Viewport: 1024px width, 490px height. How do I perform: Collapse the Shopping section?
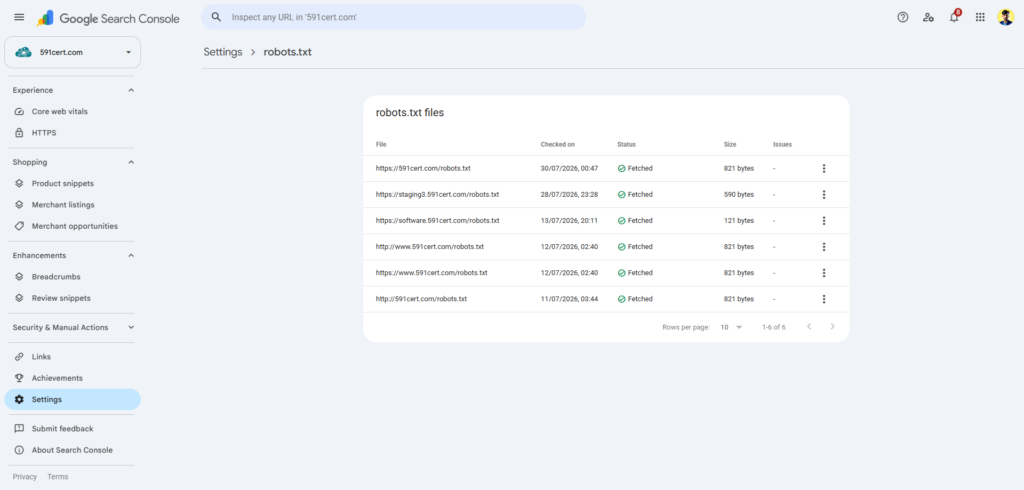click(131, 162)
